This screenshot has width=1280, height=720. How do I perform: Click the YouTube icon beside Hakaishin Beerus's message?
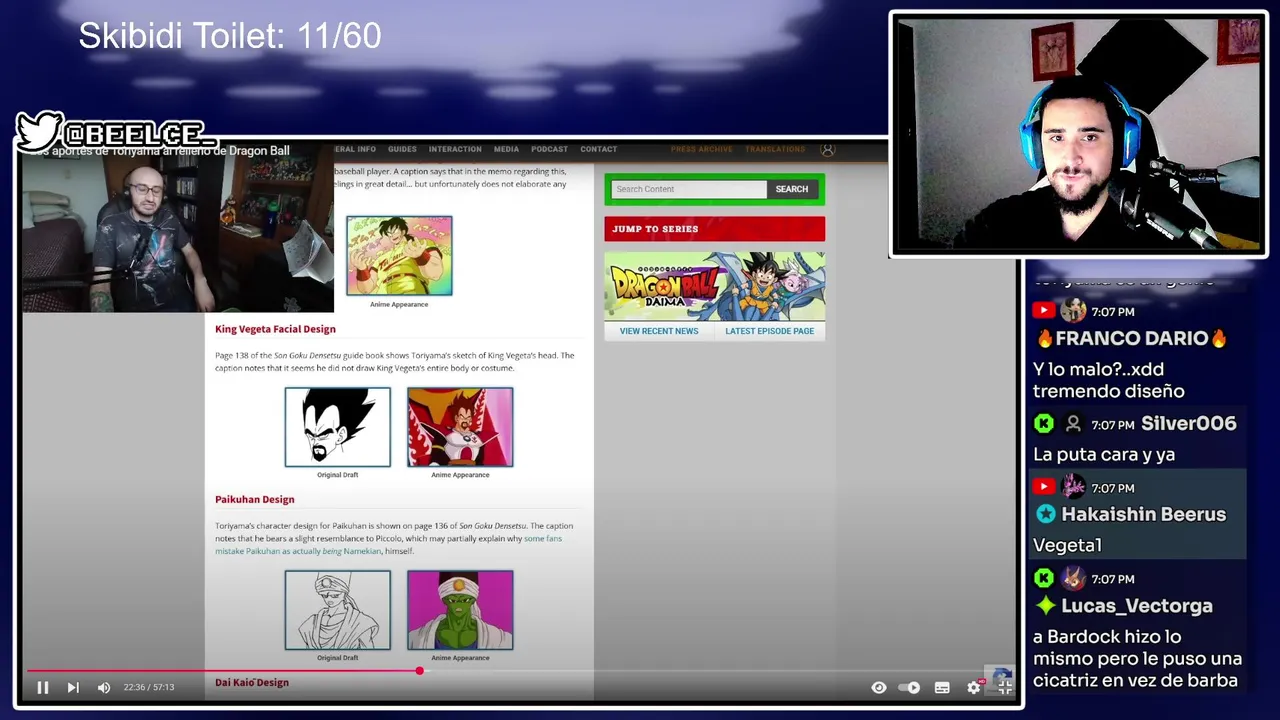1044,487
